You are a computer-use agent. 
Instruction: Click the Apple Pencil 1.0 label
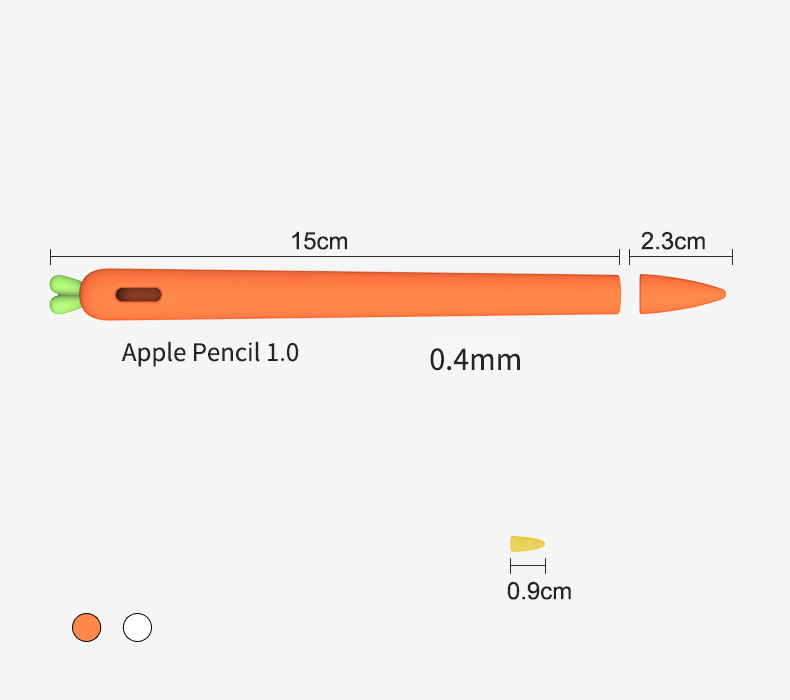210,352
